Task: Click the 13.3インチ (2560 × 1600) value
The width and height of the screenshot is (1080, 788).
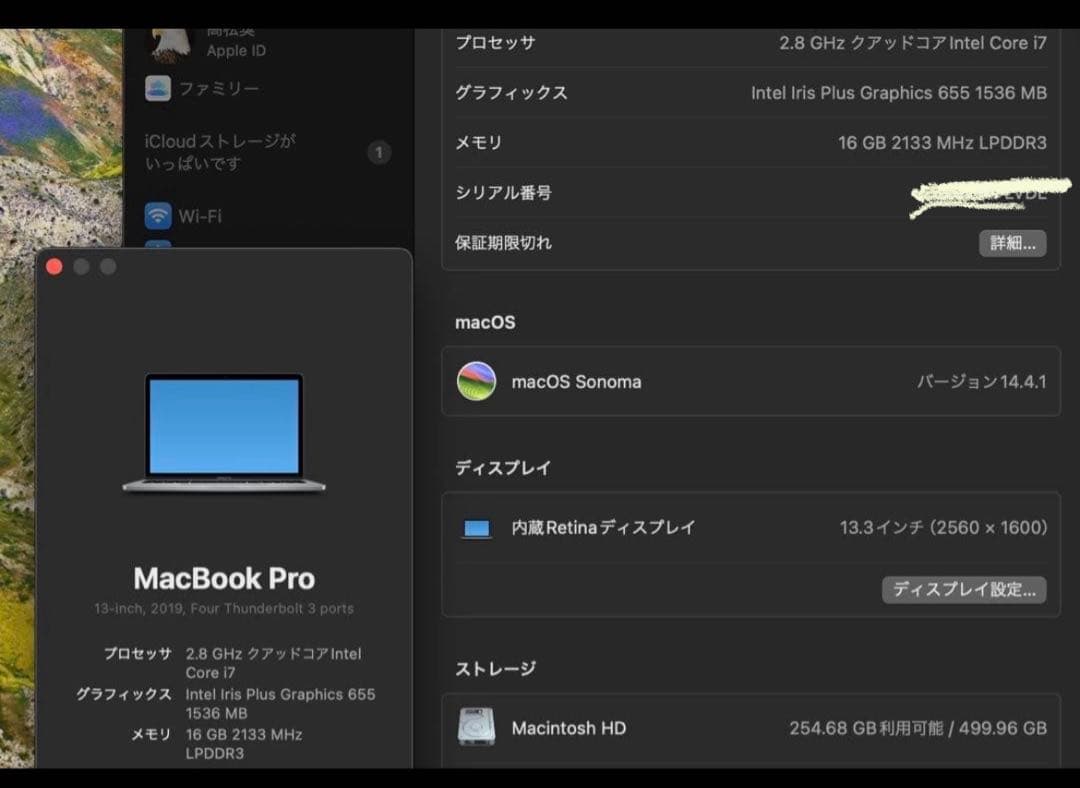Action: click(944, 528)
